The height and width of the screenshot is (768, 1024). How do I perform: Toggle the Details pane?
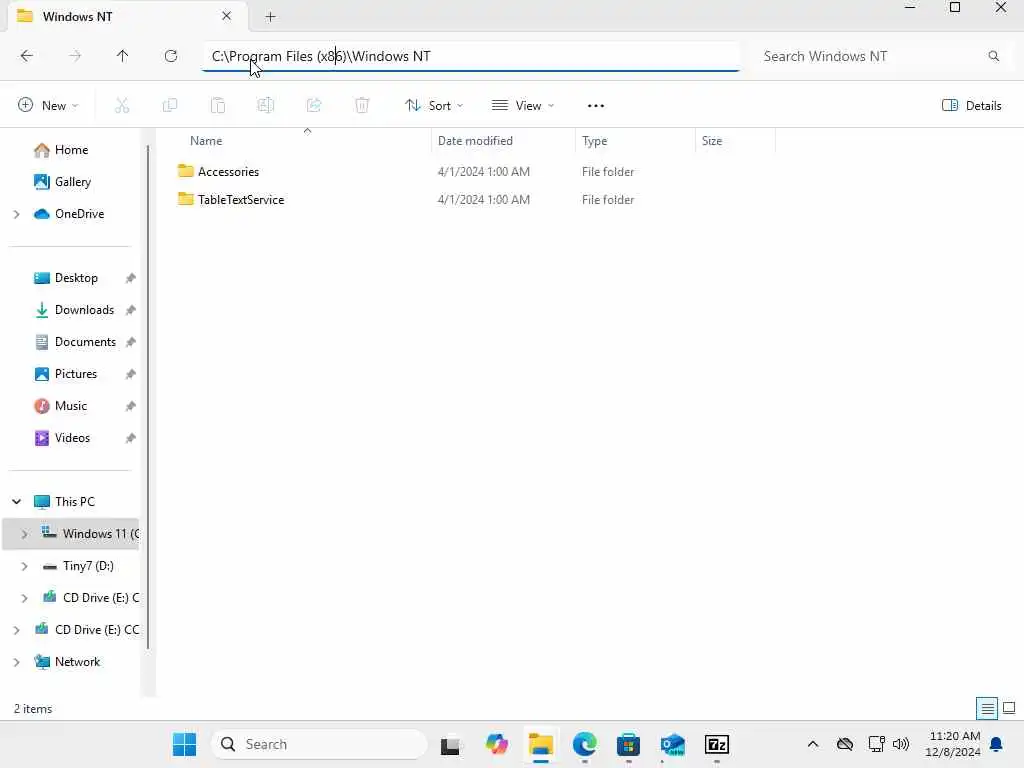tap(972, 106)
